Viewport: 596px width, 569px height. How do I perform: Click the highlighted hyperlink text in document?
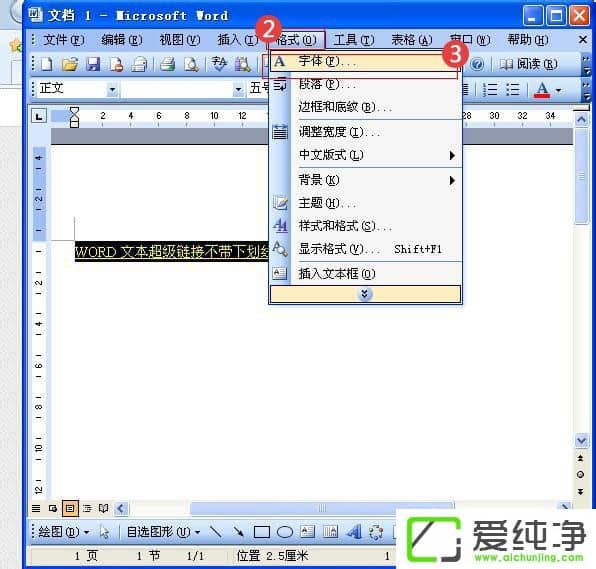tap(172, 252)
